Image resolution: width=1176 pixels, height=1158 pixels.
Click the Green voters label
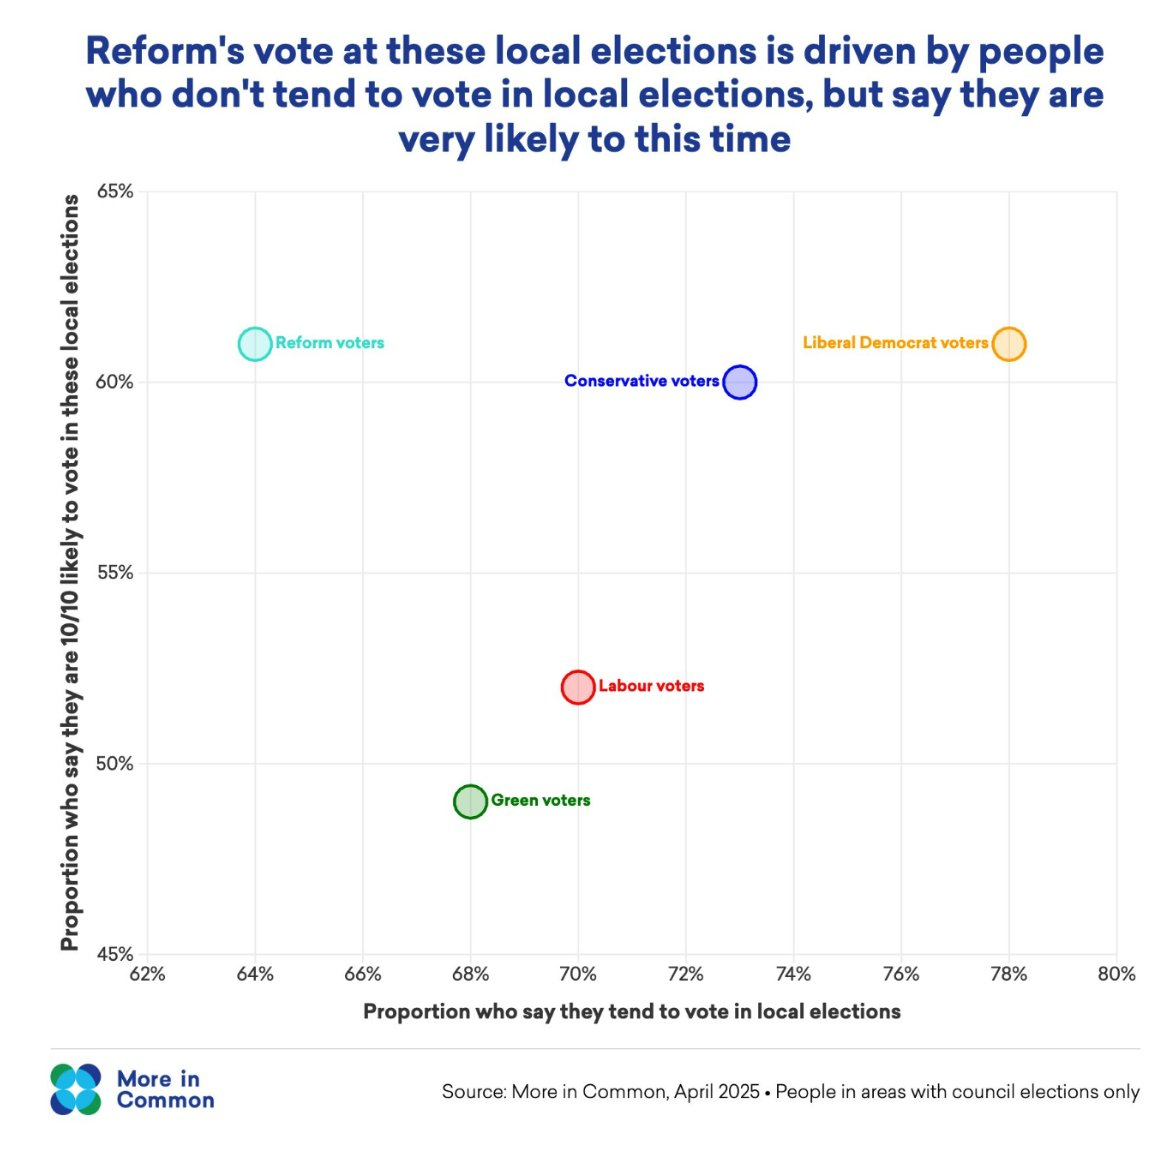coord(540,800)
